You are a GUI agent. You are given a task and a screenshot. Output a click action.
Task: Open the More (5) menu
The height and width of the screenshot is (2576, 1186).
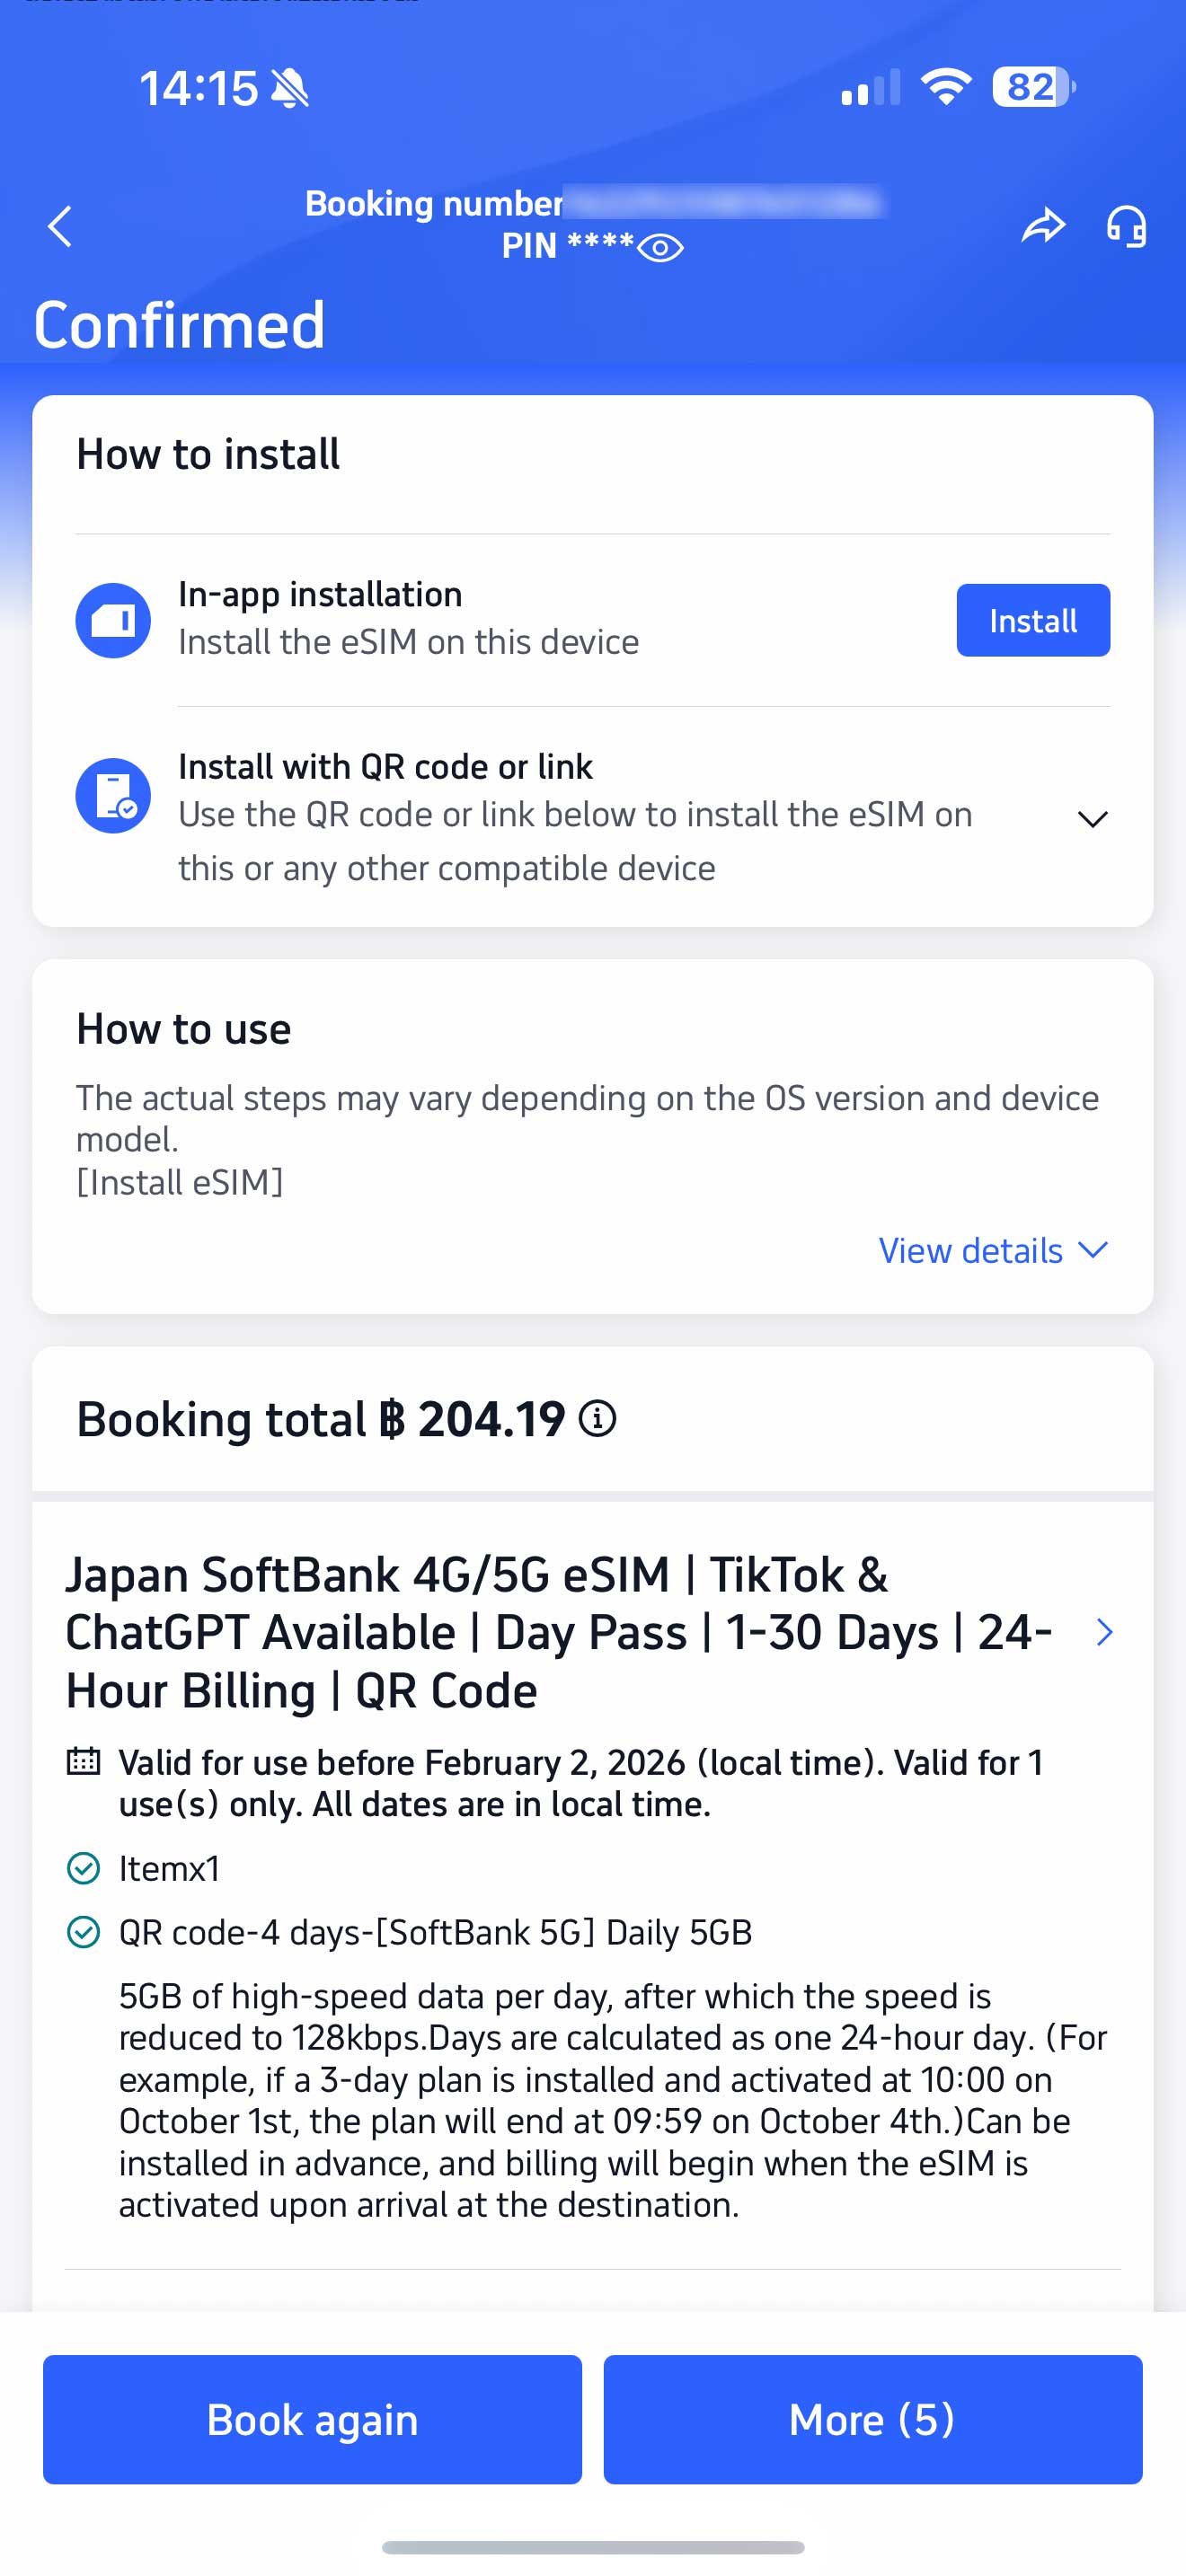869,2419
